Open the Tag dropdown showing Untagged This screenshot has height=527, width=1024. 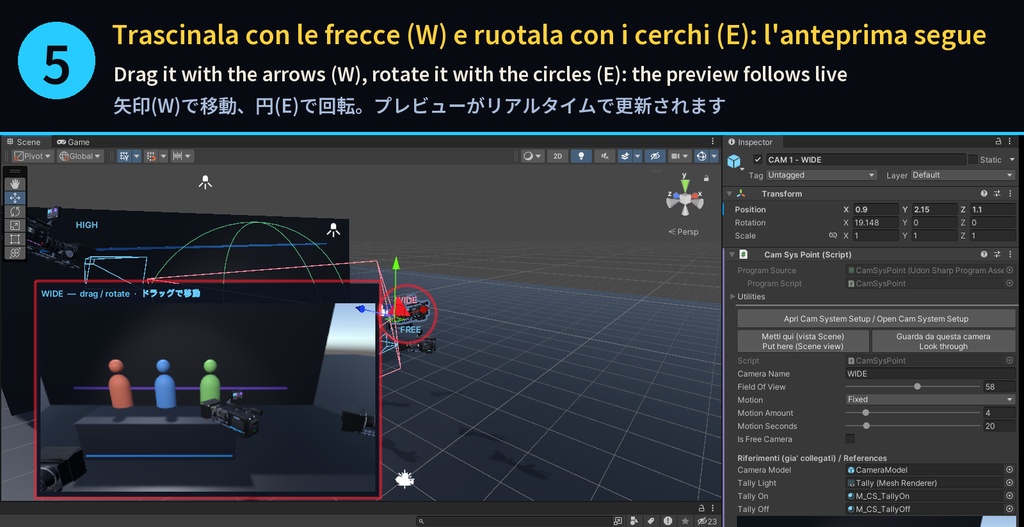point(822,175)
